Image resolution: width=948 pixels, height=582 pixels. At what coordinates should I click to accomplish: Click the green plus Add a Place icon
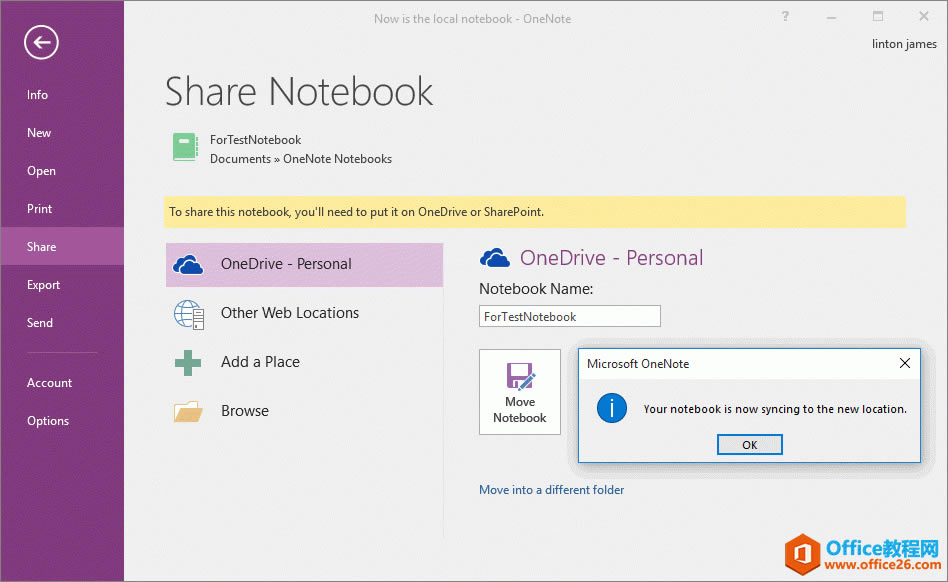point(188,362)
